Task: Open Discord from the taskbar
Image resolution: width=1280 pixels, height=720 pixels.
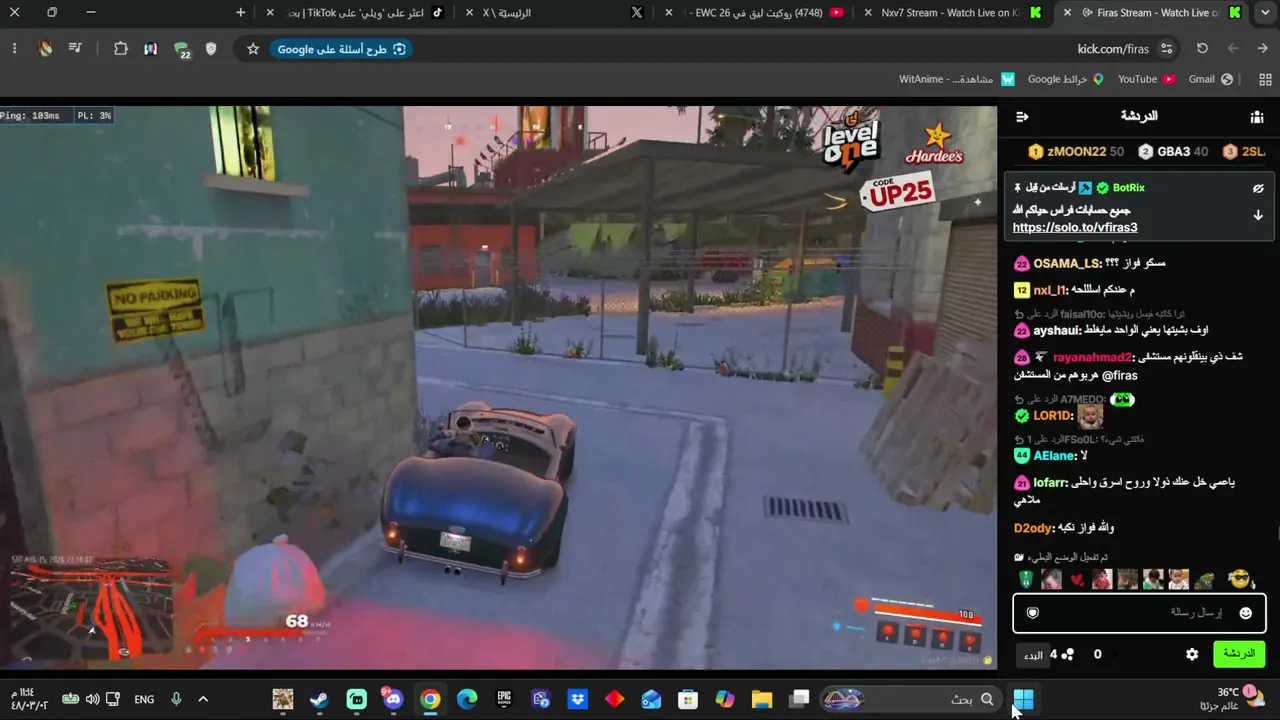Action: 393,699
